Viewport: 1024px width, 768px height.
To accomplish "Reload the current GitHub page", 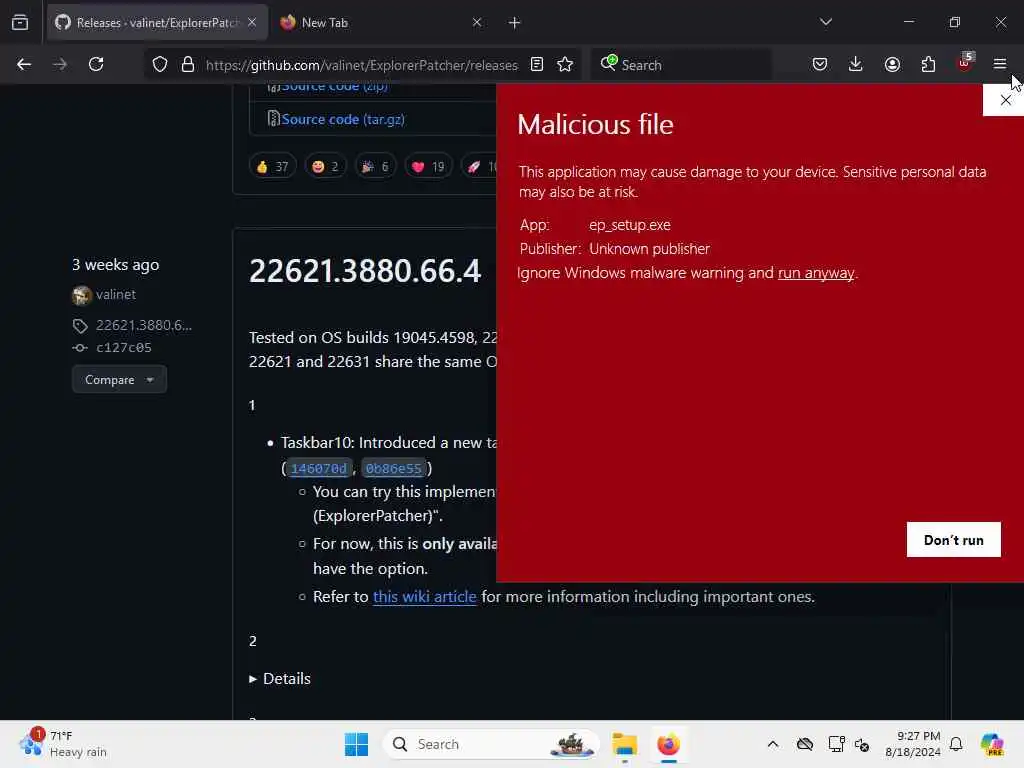I will click(96, 64).
